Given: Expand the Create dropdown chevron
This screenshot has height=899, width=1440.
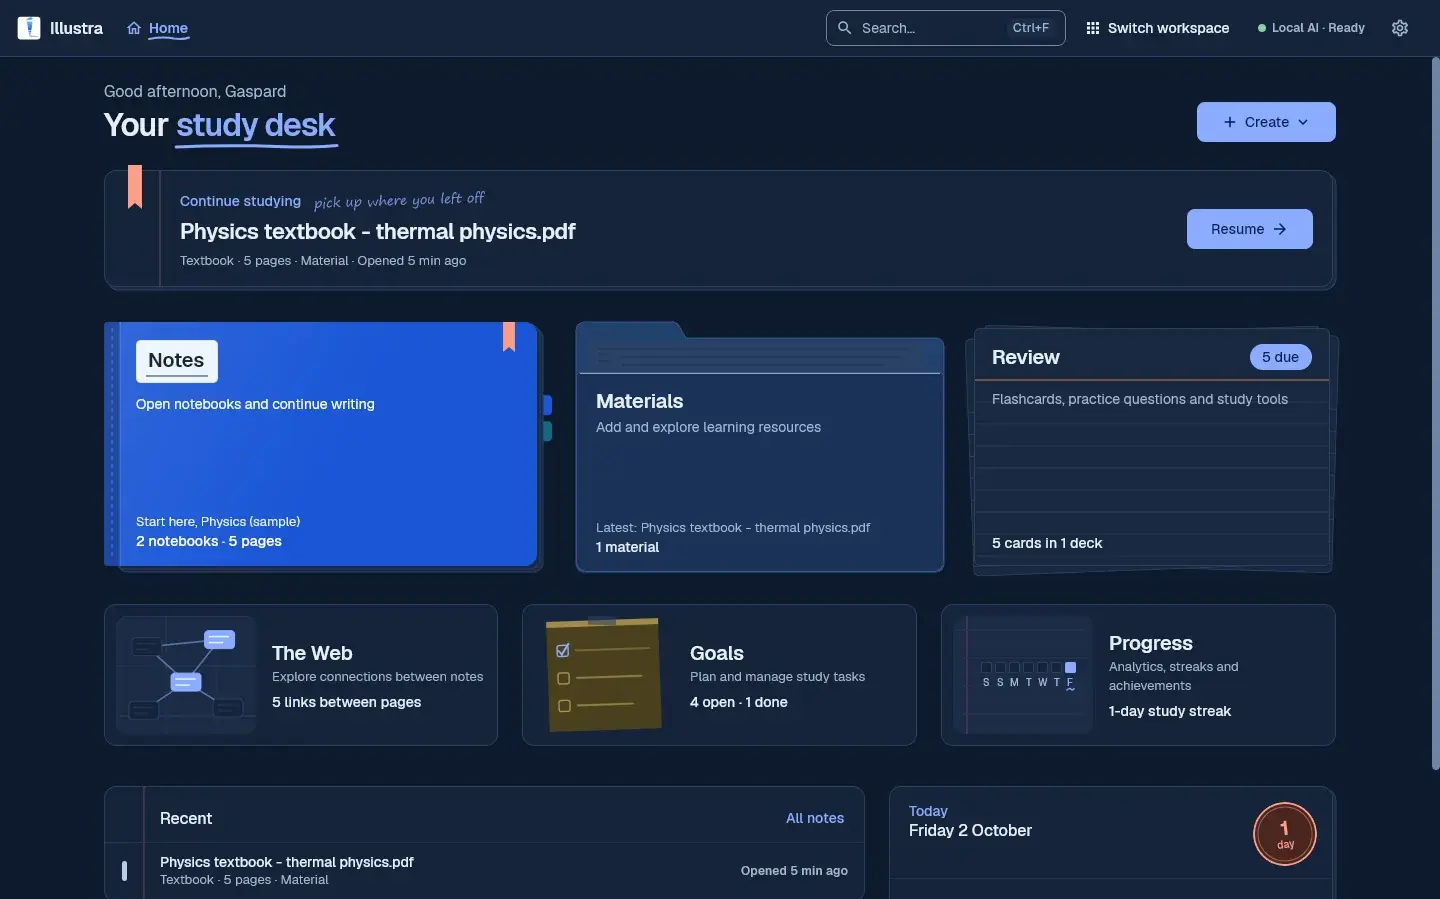Looking at the screenshot, I should [x=1303, y=122].
